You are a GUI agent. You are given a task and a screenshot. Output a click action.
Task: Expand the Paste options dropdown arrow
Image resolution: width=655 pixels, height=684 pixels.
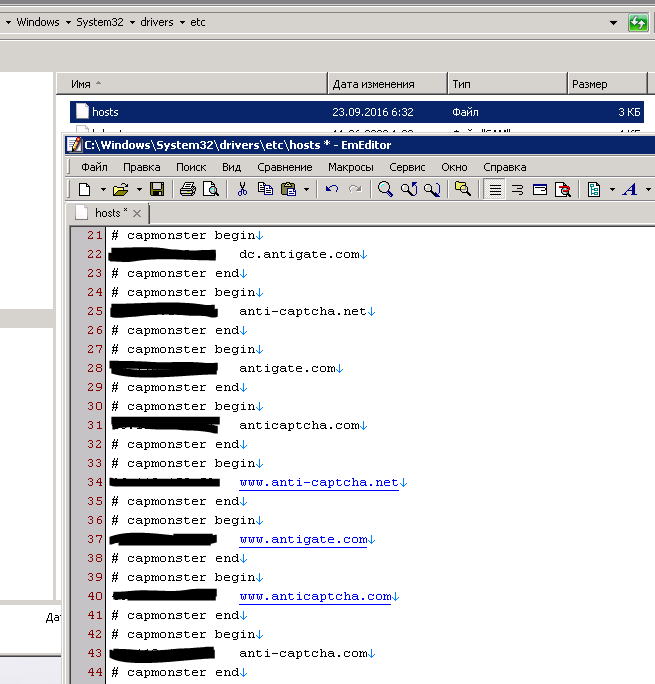[x=307, y=190]
